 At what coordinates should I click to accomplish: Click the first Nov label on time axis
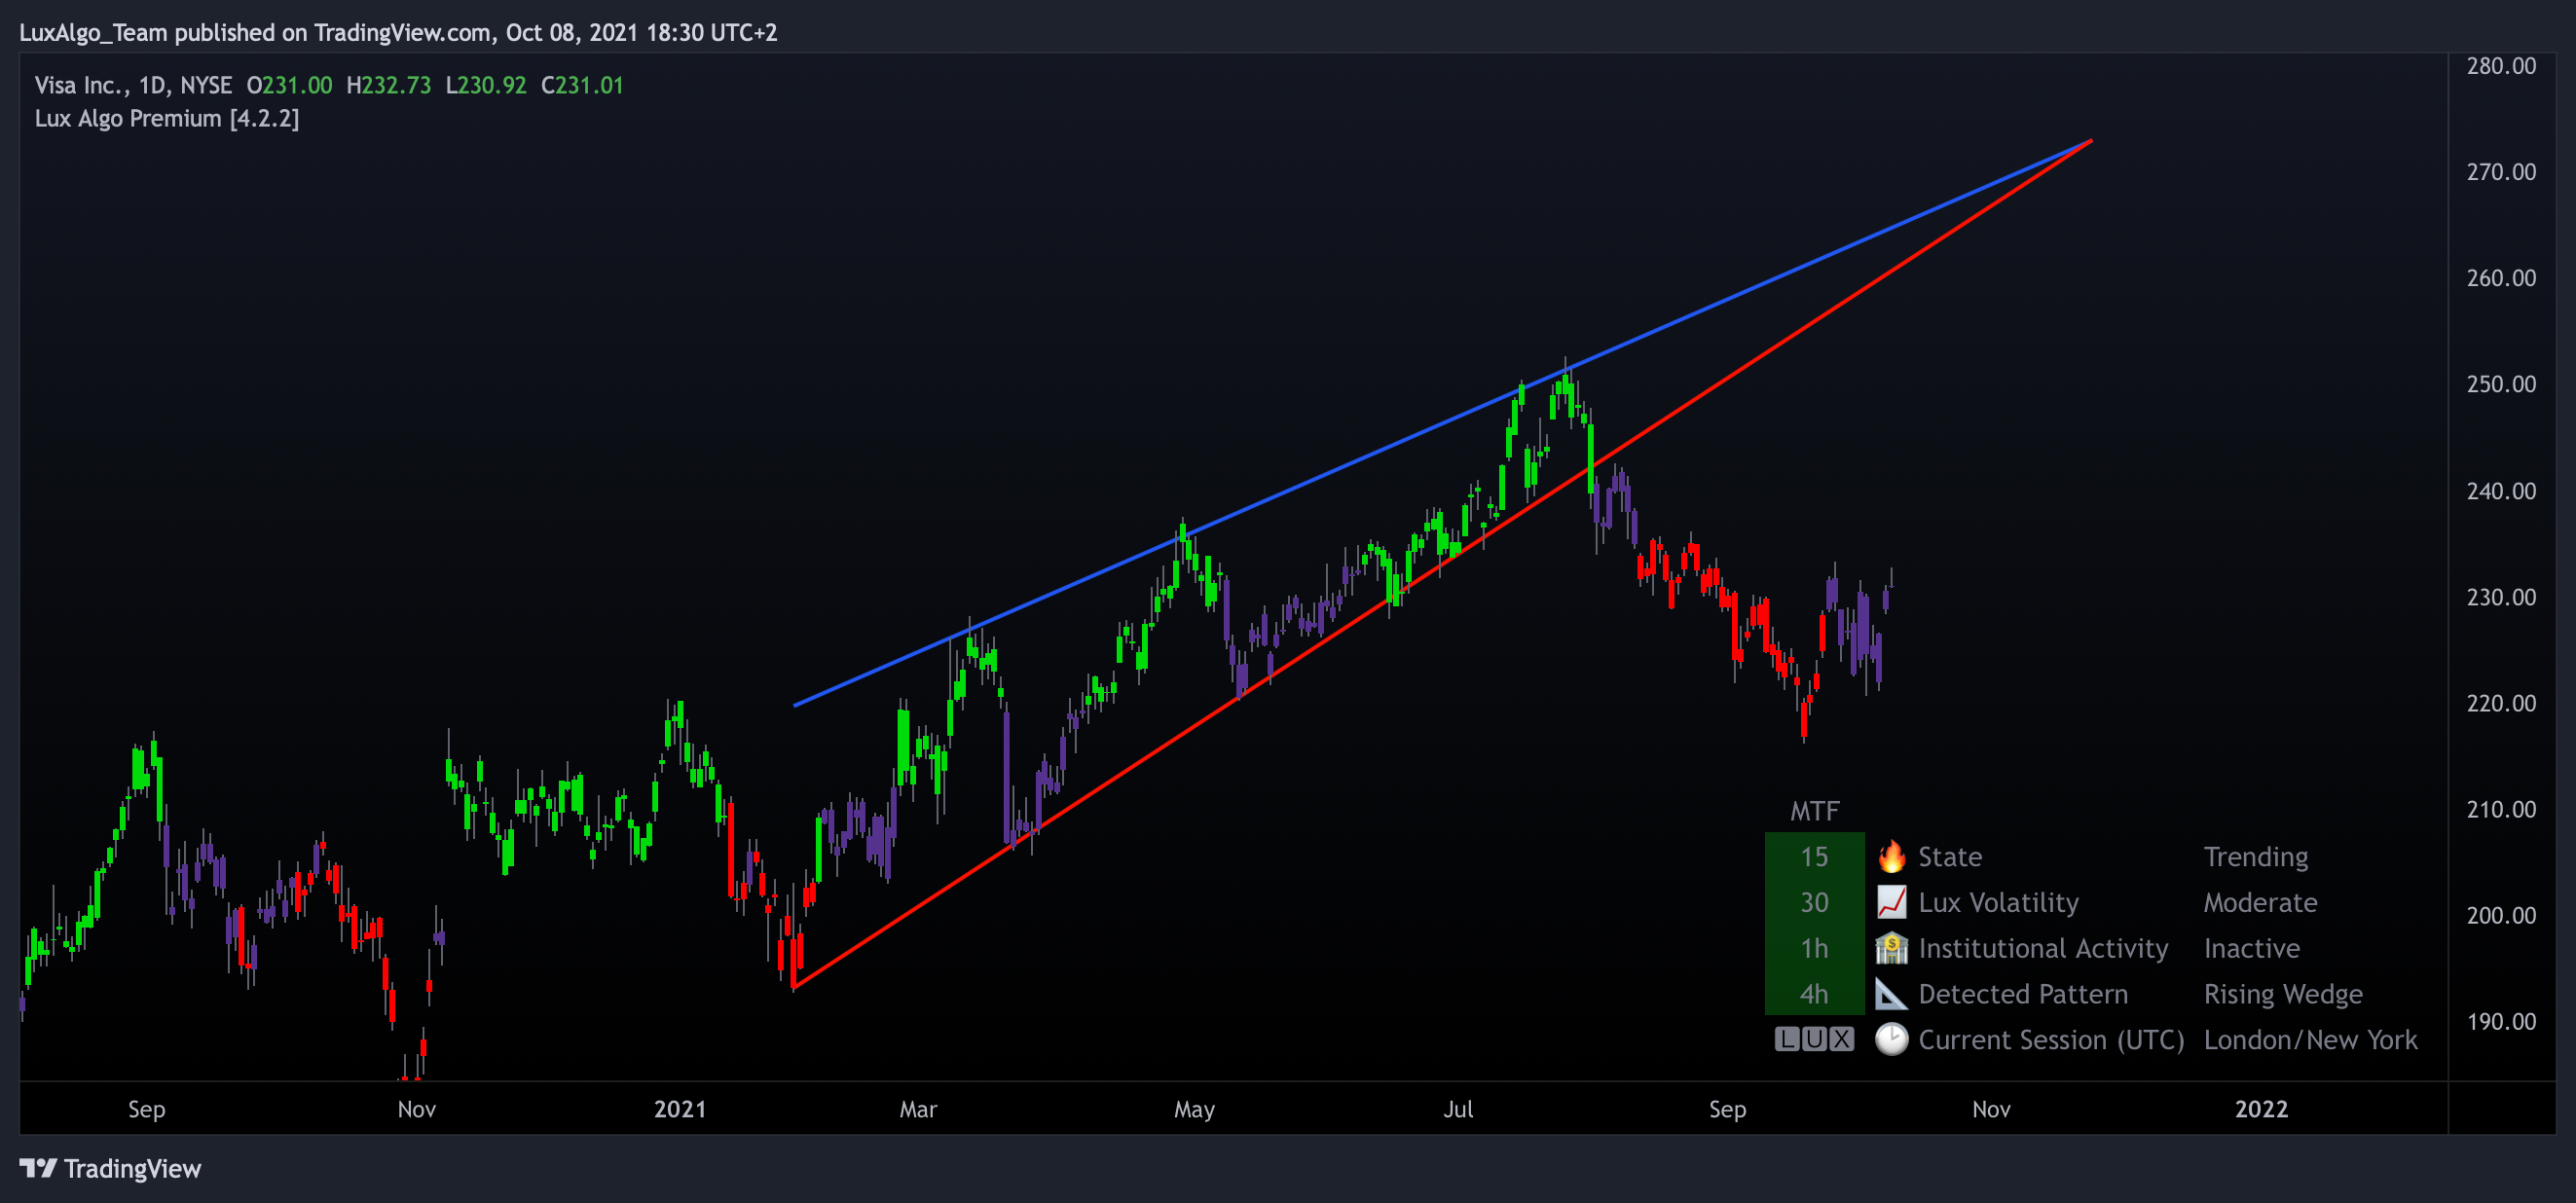416,1109
